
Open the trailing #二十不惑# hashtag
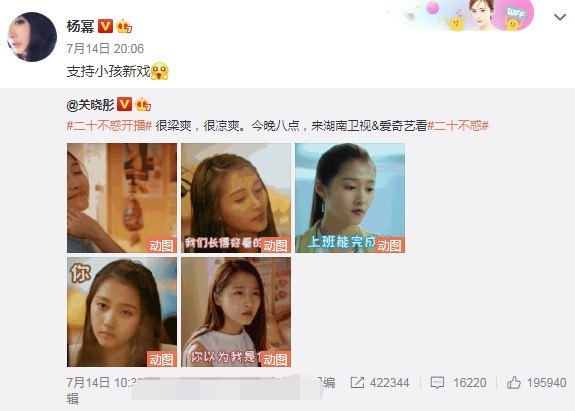tap(458, 126)
